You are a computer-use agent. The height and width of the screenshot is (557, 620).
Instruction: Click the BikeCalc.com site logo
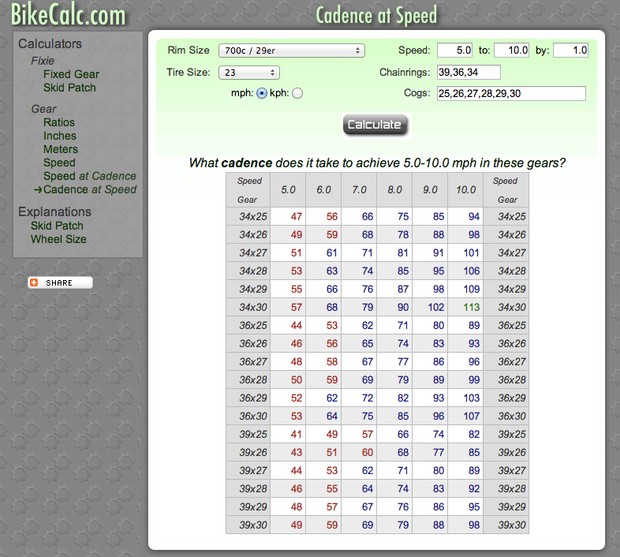coord(68,15)
